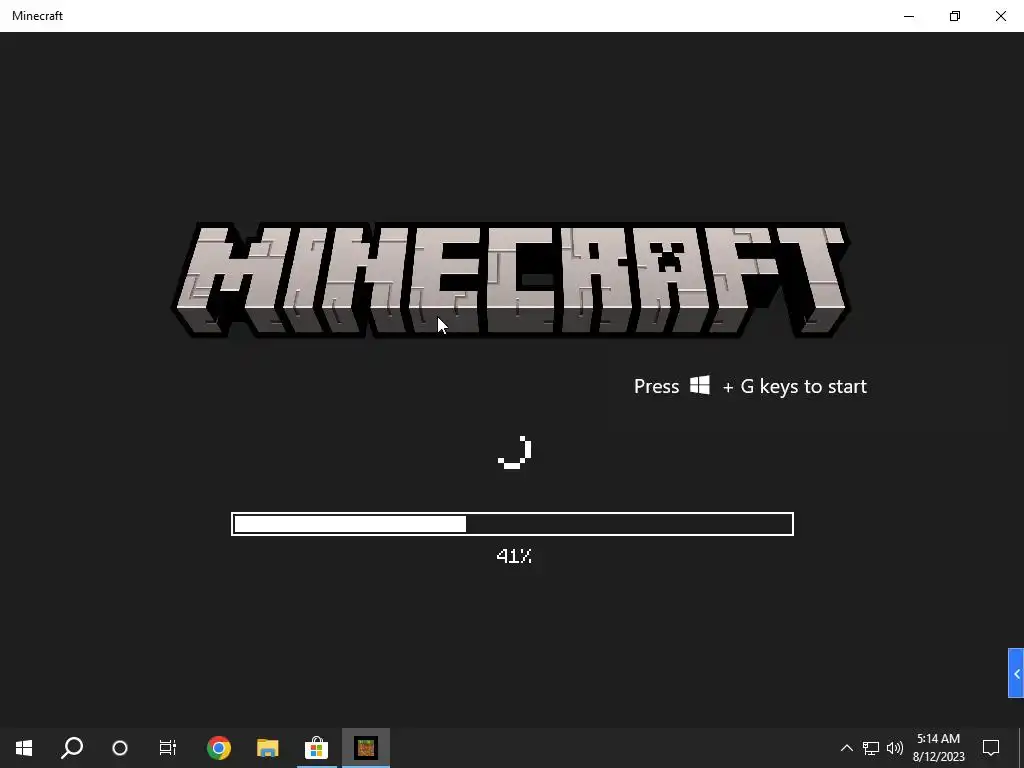
Task: Click the Windows key logo in hint
Action: click(x=700, y=385)
